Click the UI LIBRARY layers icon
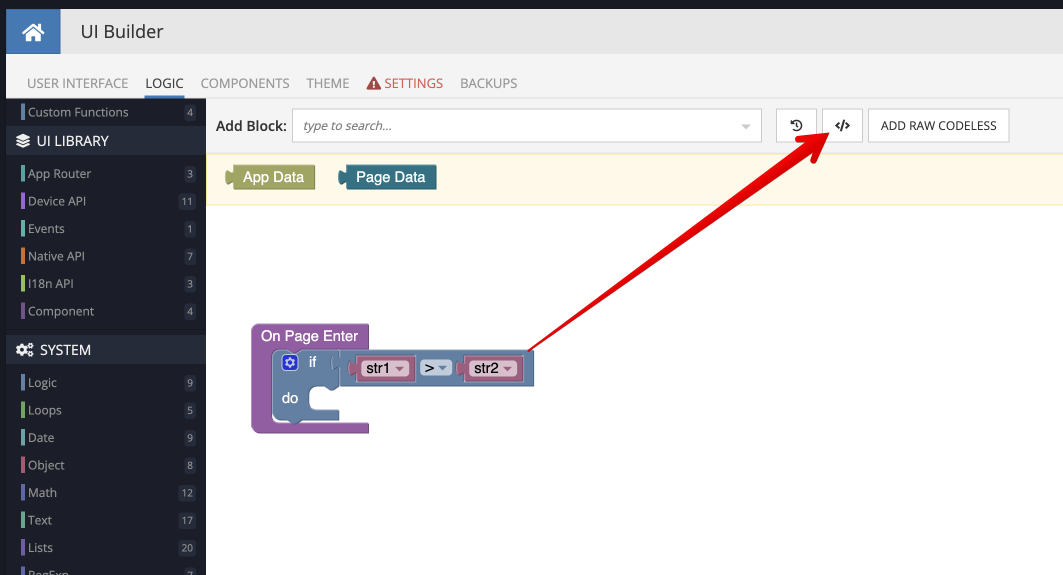This screenshot has height=575, width=1063. pos(24,141)
